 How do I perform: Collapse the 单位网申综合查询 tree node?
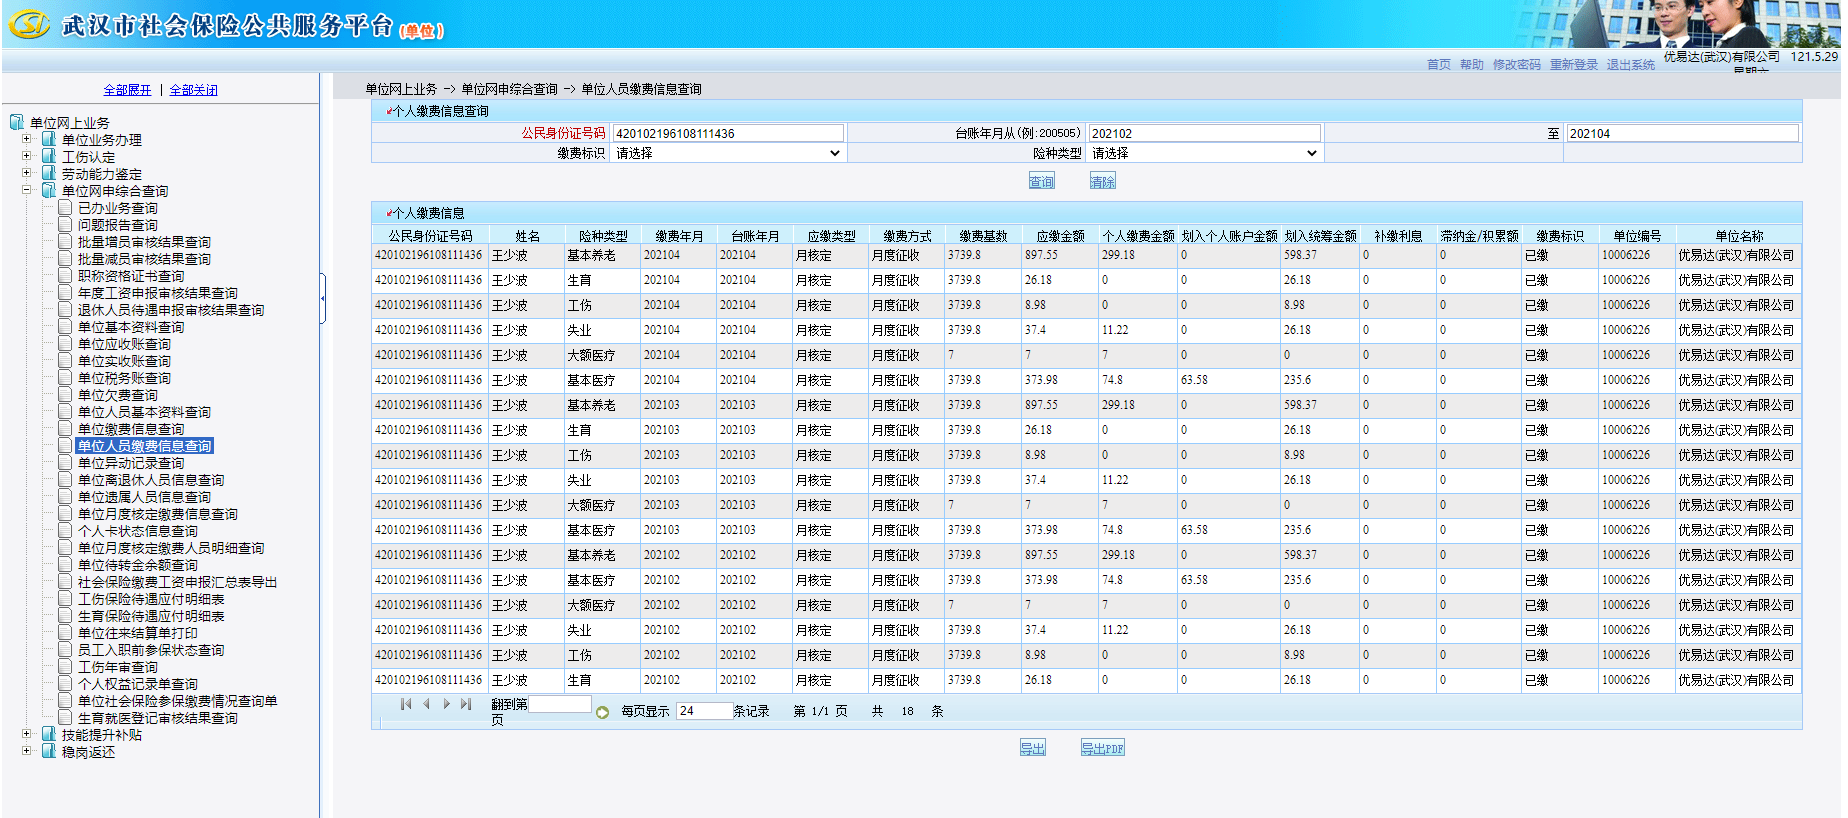tap(27, 190)
